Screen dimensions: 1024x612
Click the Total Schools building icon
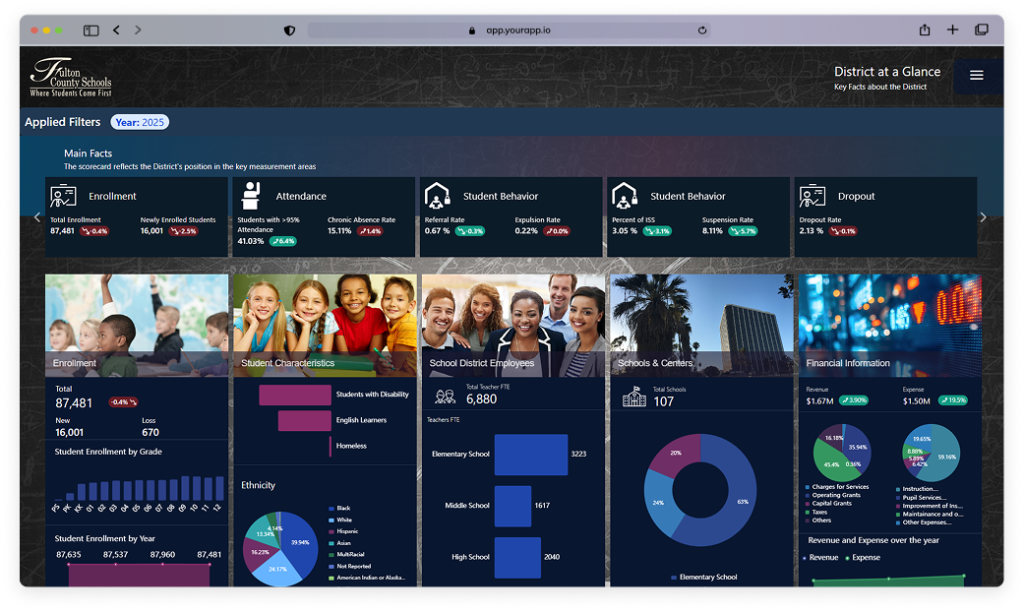[x=634, y=398]
